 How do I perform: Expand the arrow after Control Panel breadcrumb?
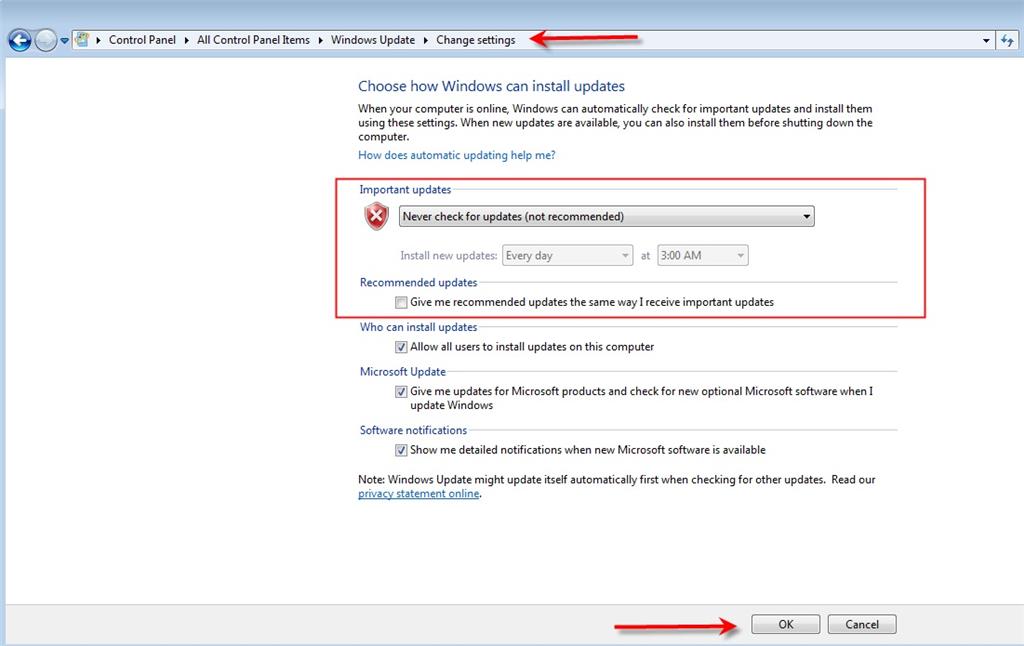point(186,40)
